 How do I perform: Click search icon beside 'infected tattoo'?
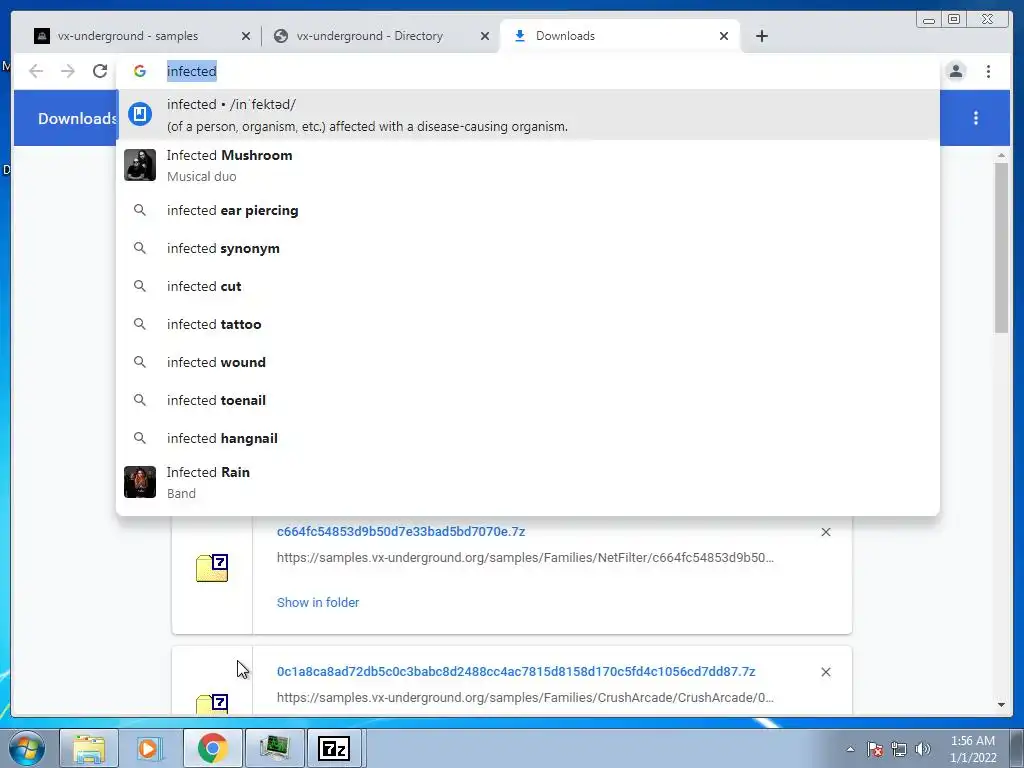pyautogui.click(x=140, y=324)
